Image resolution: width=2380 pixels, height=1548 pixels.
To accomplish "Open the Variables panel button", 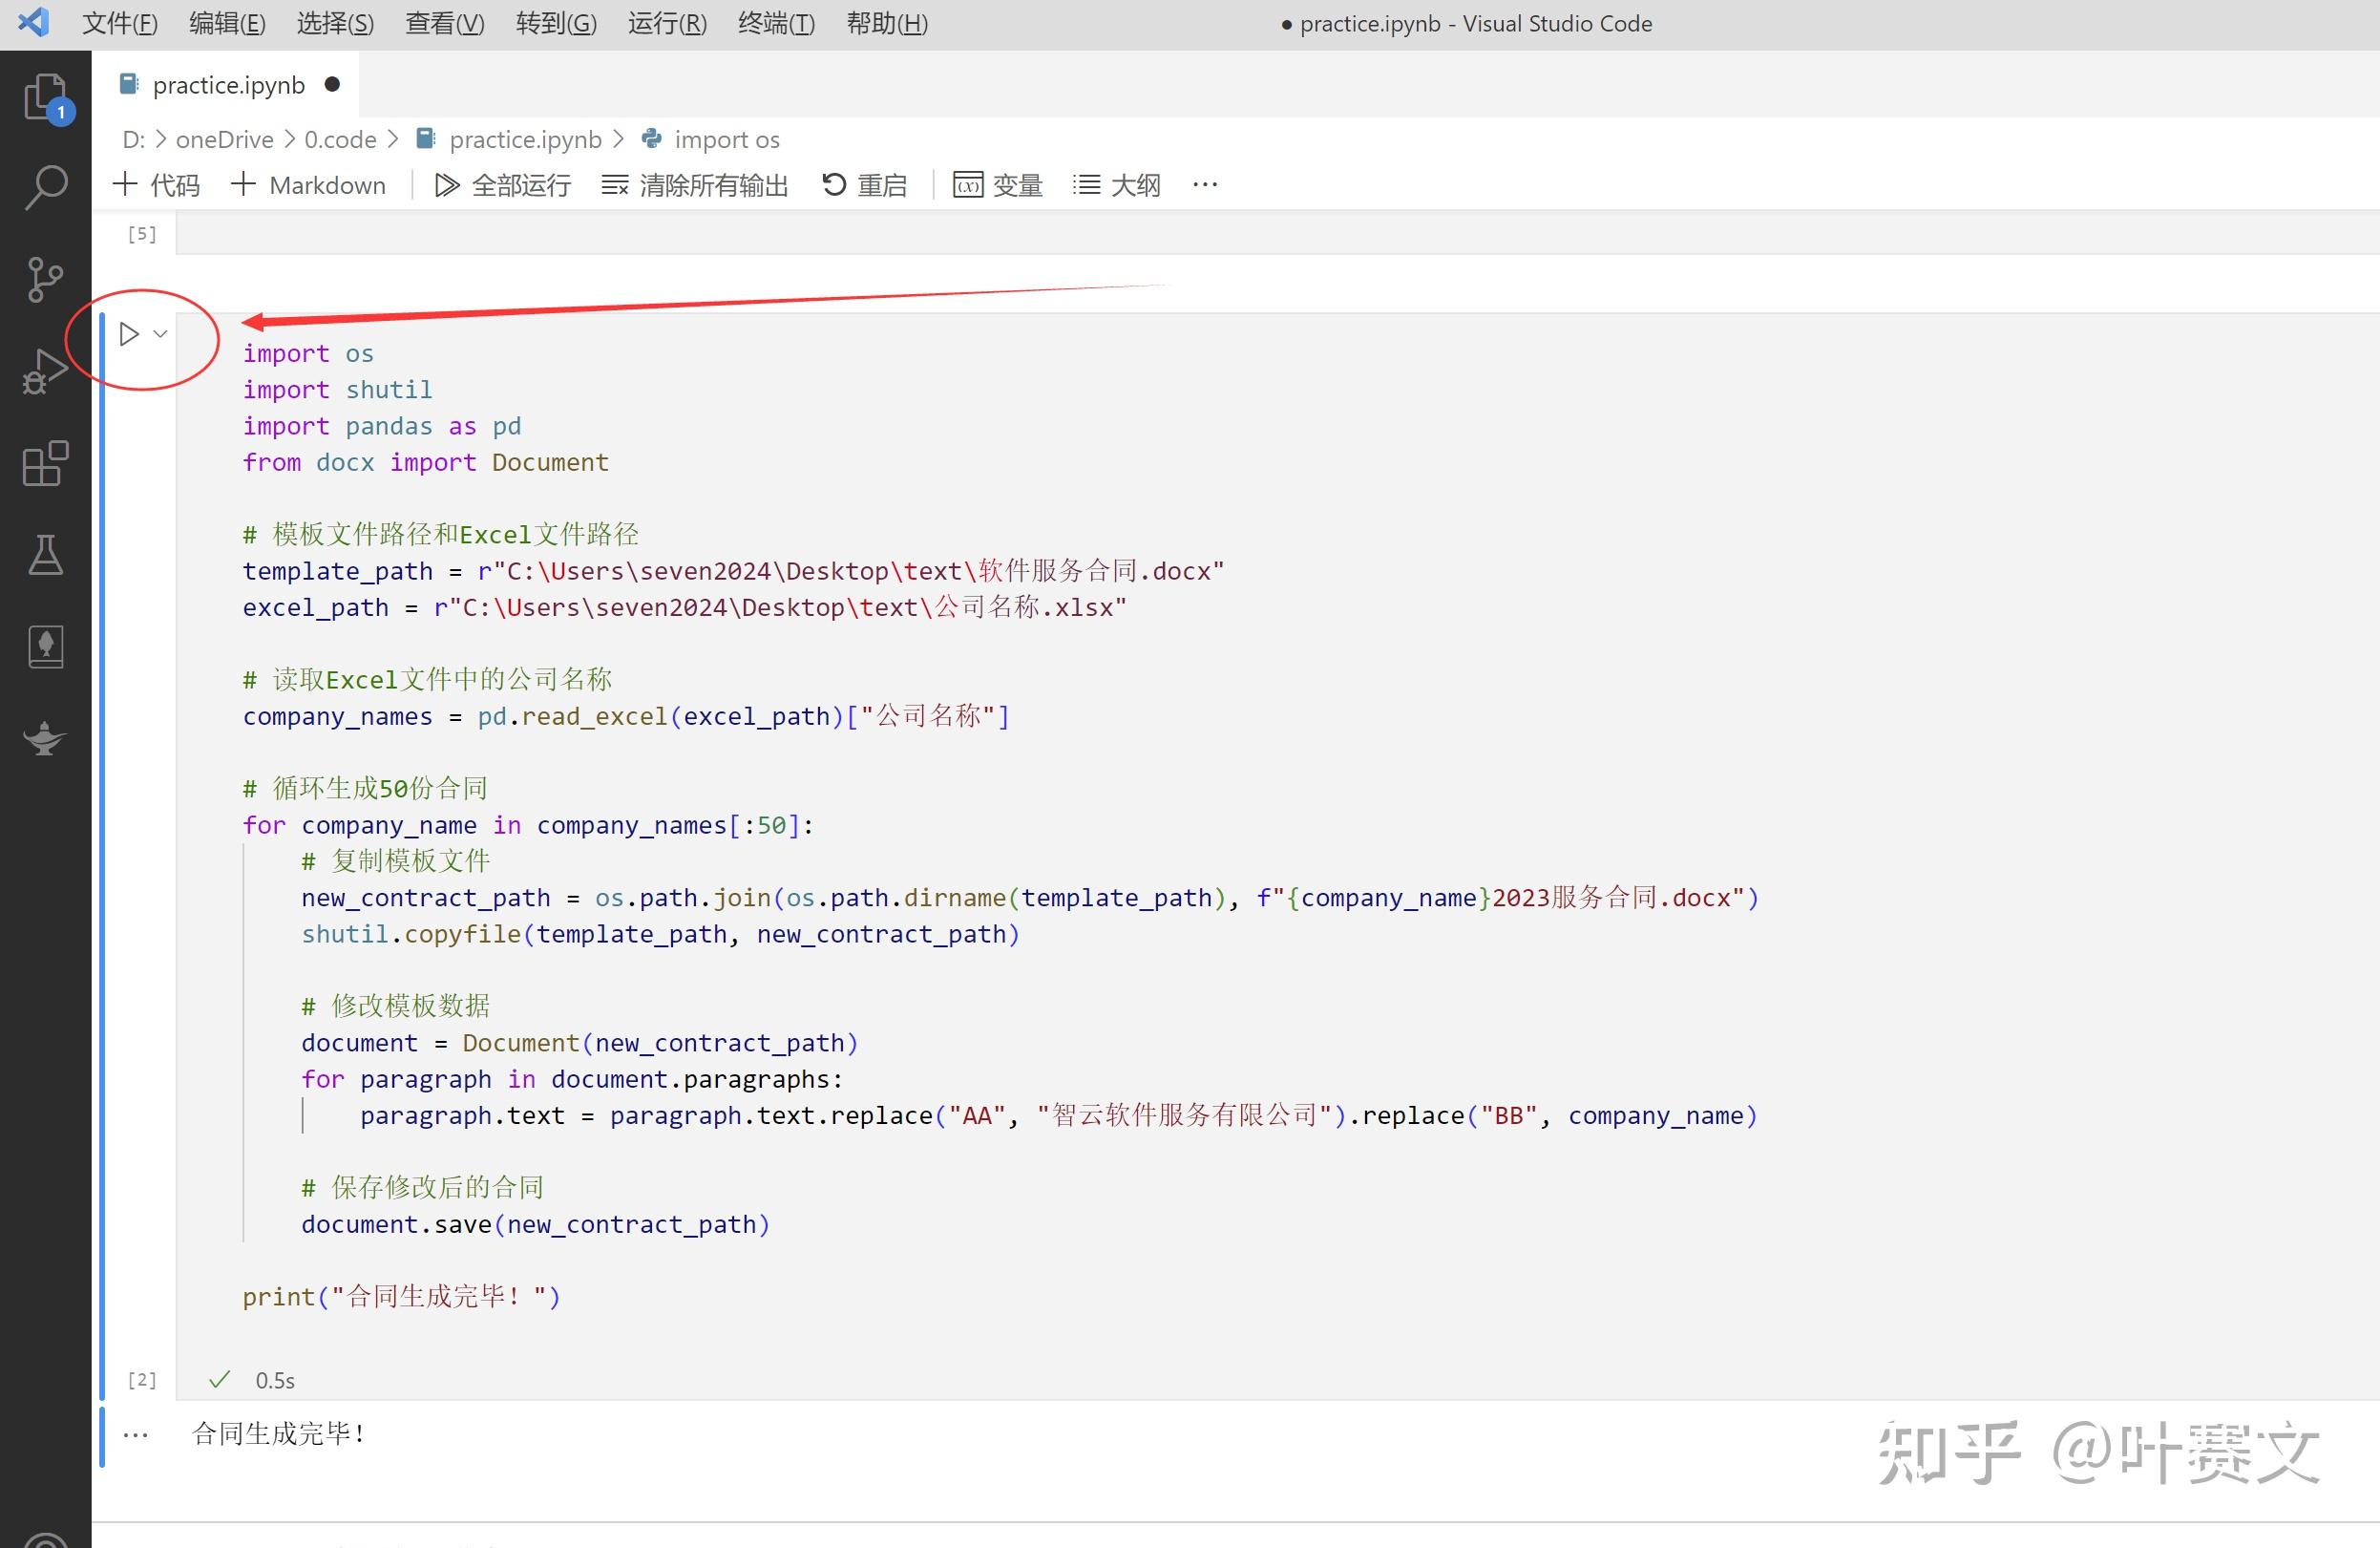I will click(997, 185).
